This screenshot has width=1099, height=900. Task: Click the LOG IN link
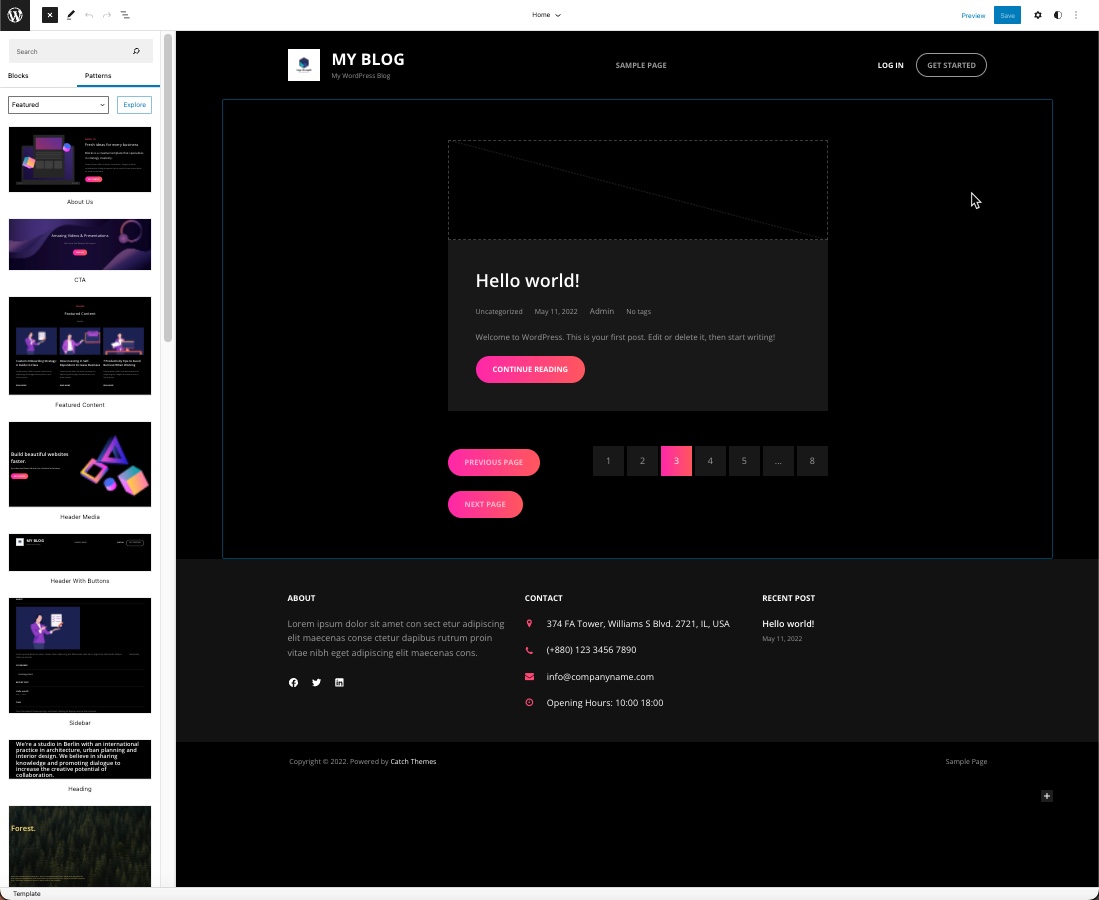(890, 65)
